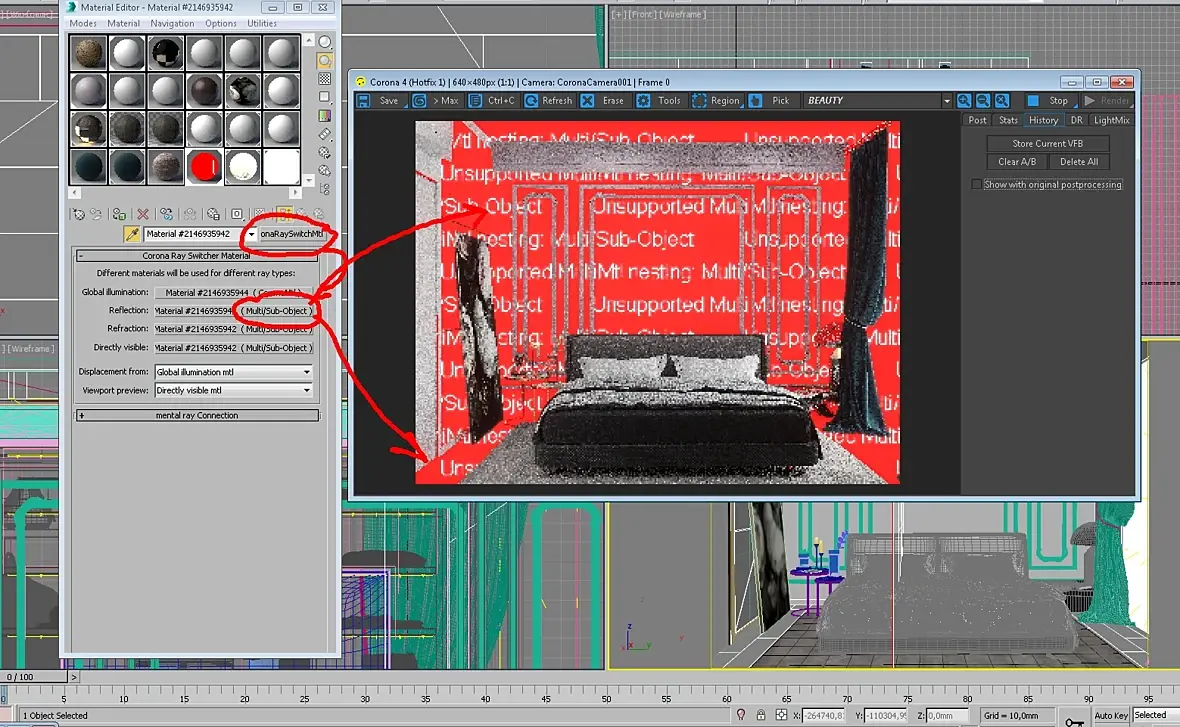Click the Reflection material slot button
The height and width of the screenshot is (727, 1180).
233,311
